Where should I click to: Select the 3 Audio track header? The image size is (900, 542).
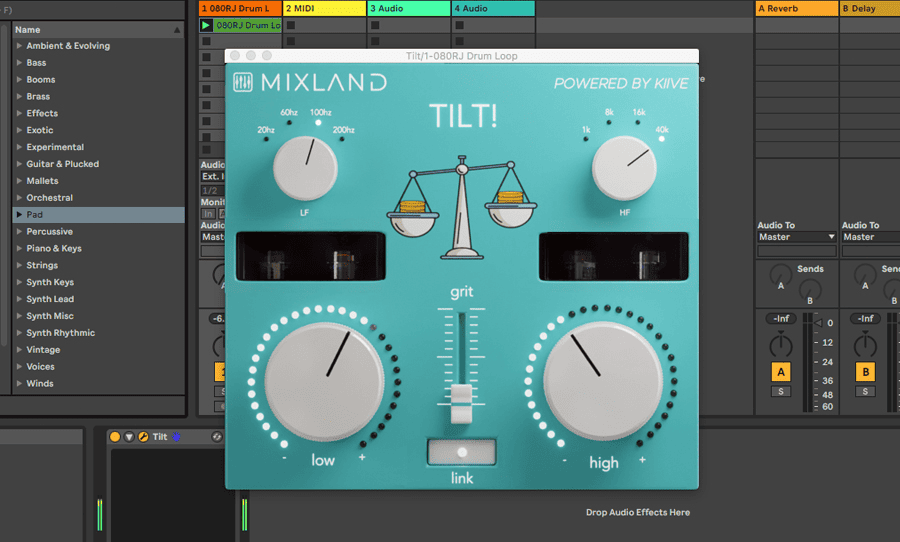click(409, 9)
